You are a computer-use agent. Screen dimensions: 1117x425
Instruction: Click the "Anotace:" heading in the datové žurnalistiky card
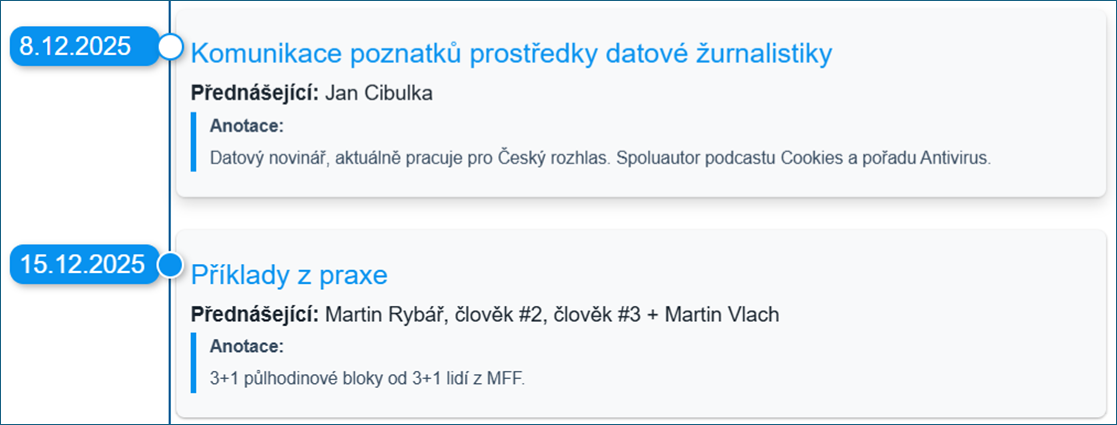[x=247, y=126]
